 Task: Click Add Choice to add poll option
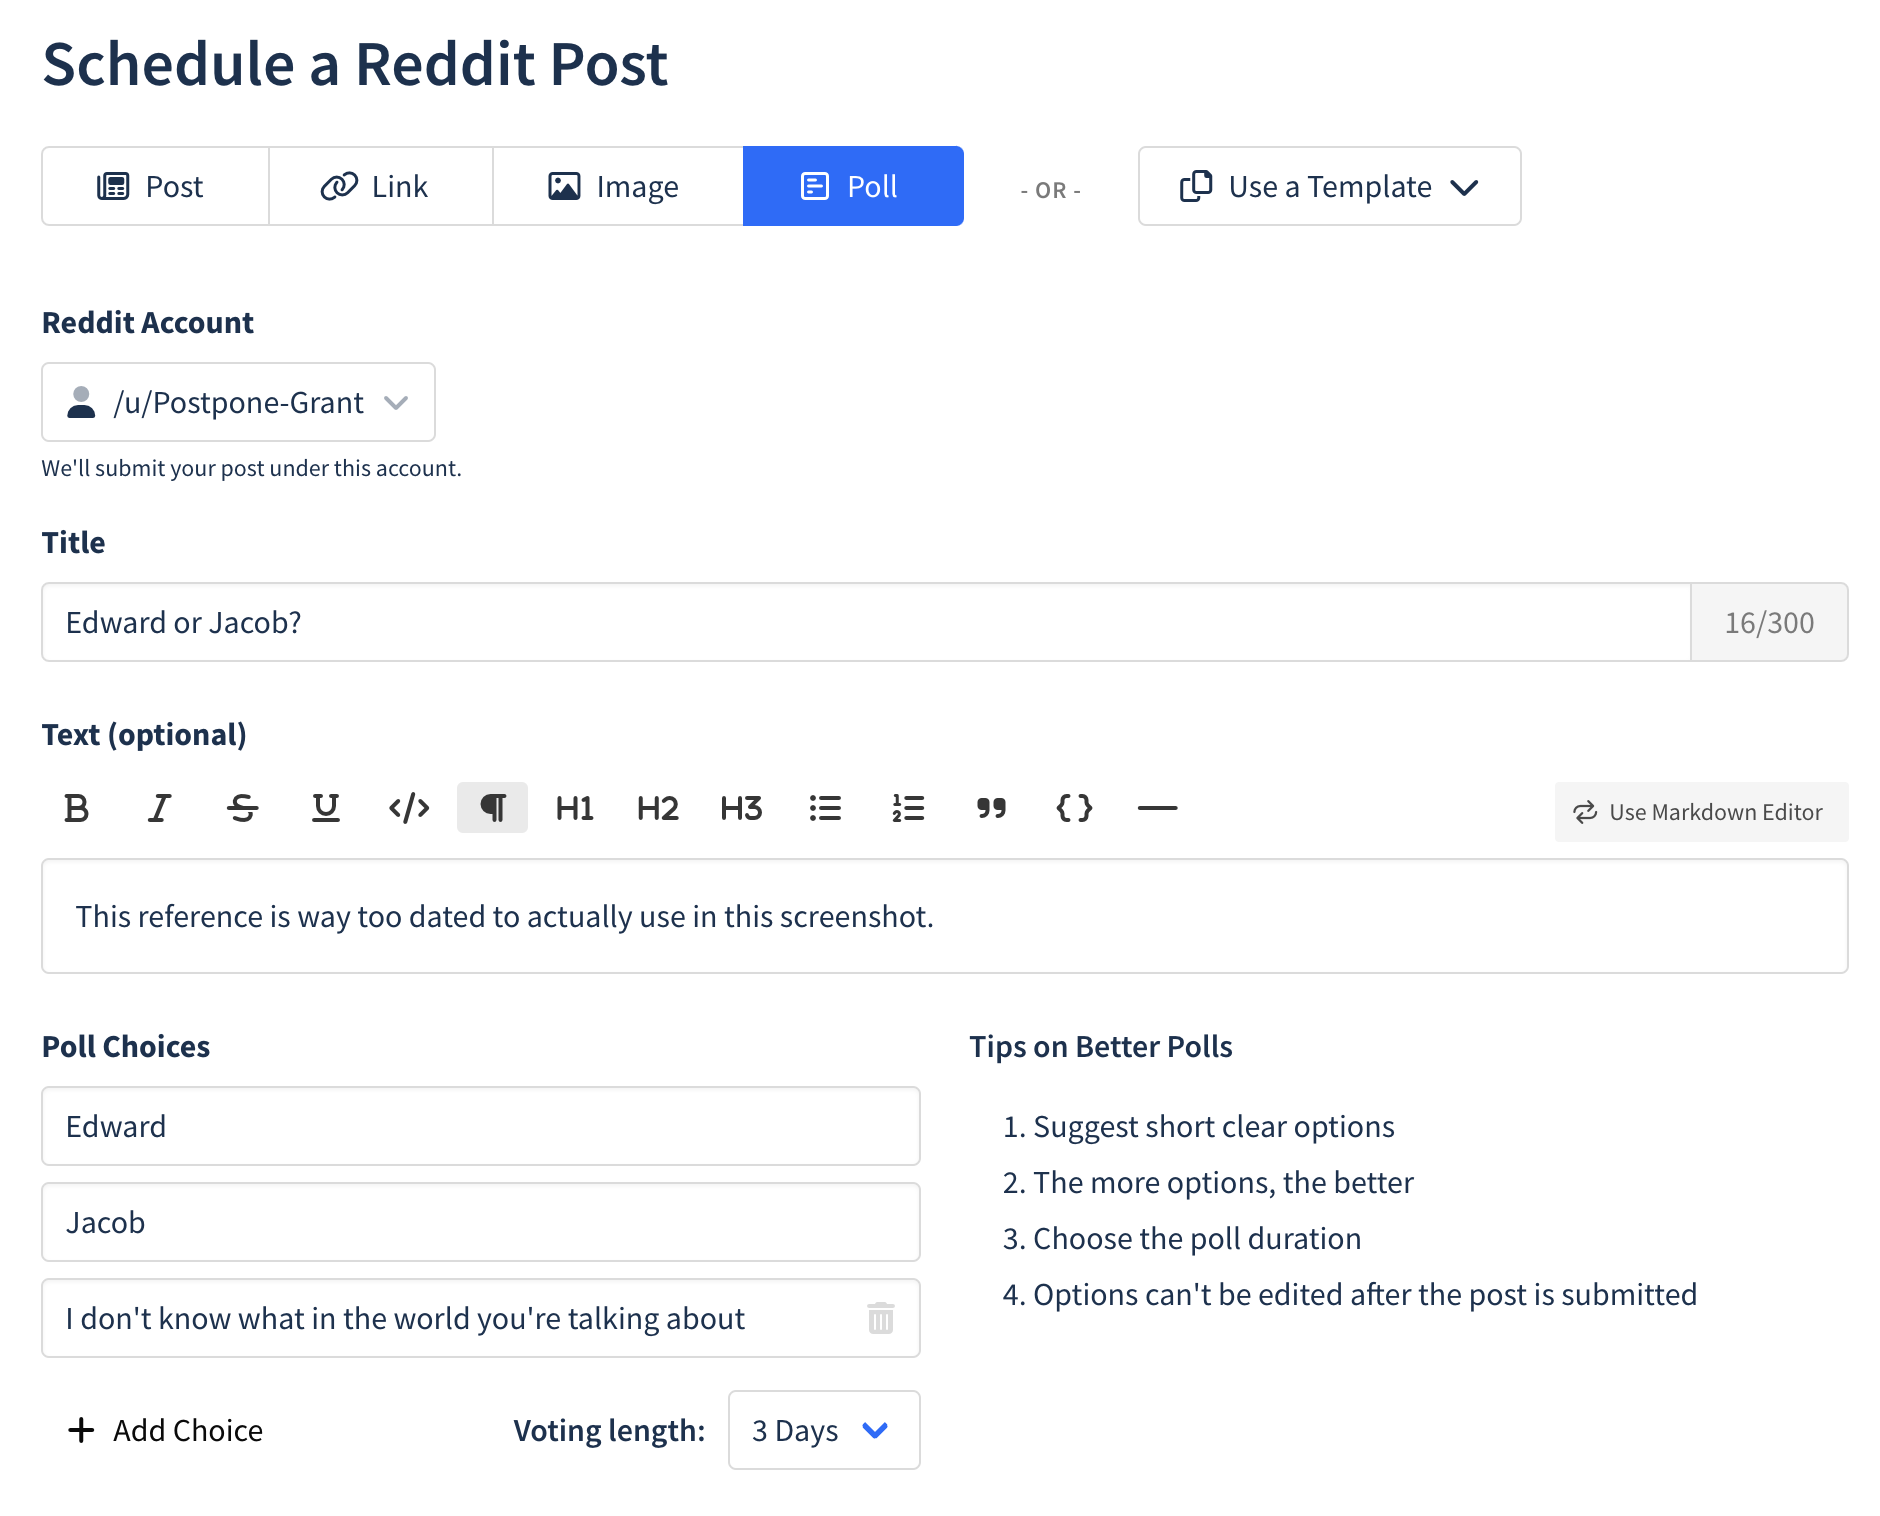pyautogui.click(x=165, y=1430)
